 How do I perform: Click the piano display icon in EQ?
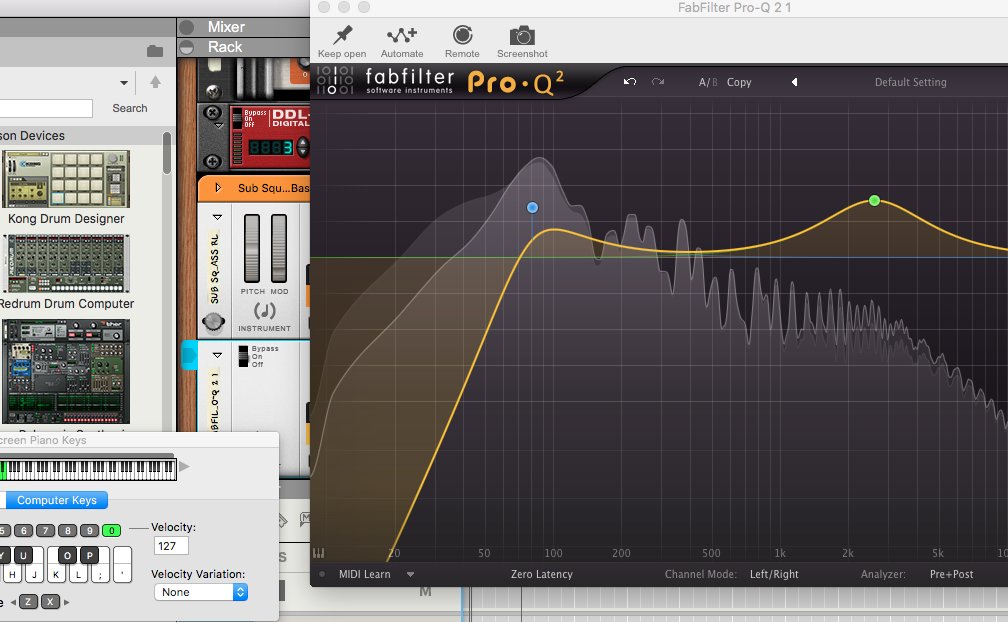pyautogui.click(x=318, y=553)
